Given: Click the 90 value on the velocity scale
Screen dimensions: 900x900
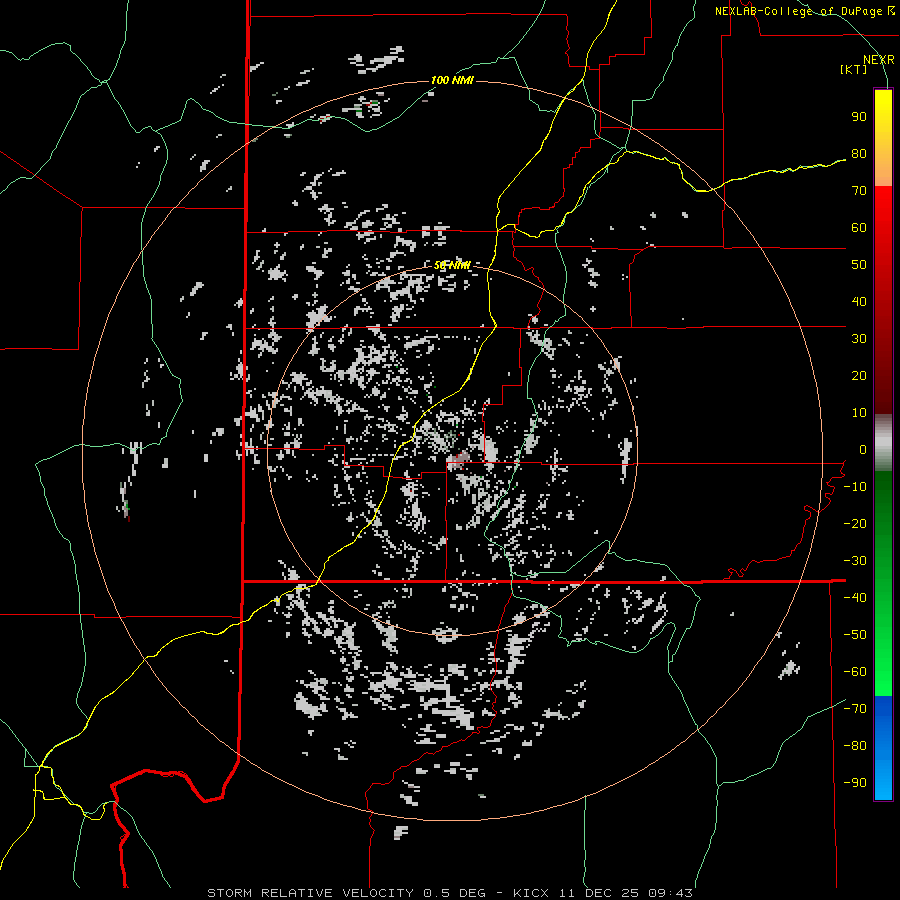Looking at the screenshot, I should pos(859,117).
